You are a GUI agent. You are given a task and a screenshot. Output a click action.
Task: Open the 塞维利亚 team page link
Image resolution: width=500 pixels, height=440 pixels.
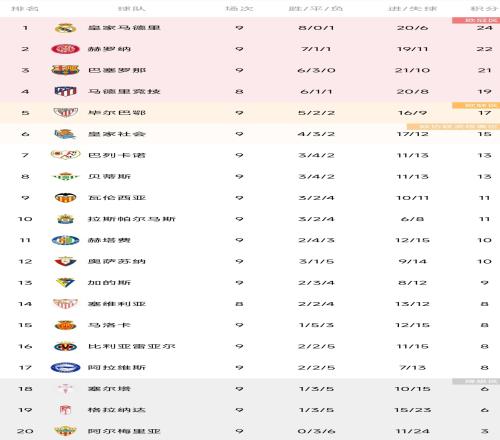[117, 304]
